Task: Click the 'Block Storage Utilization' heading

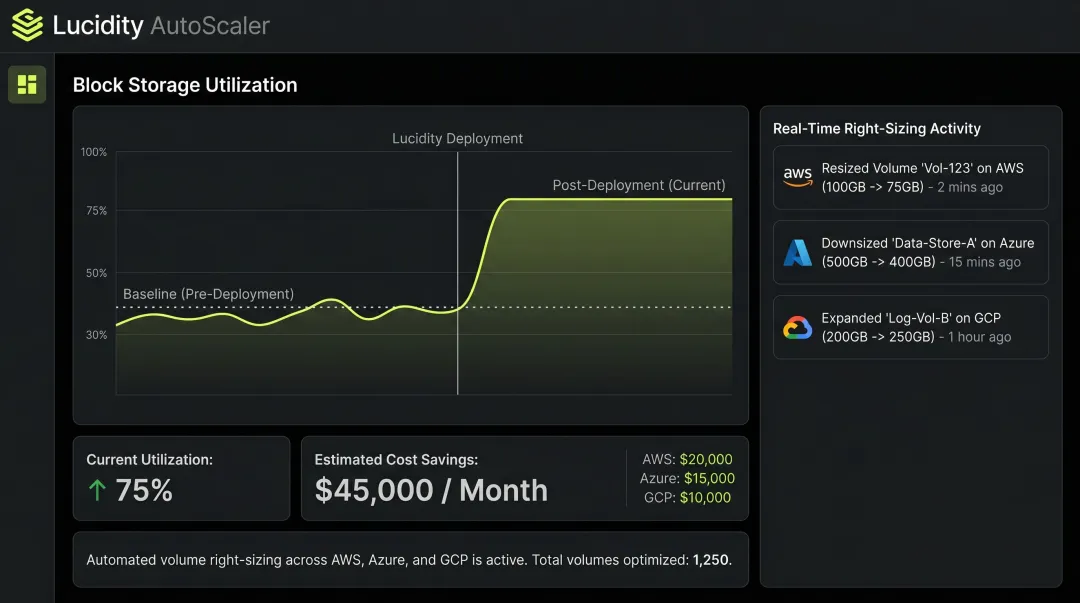Action: tap(185, 85)
